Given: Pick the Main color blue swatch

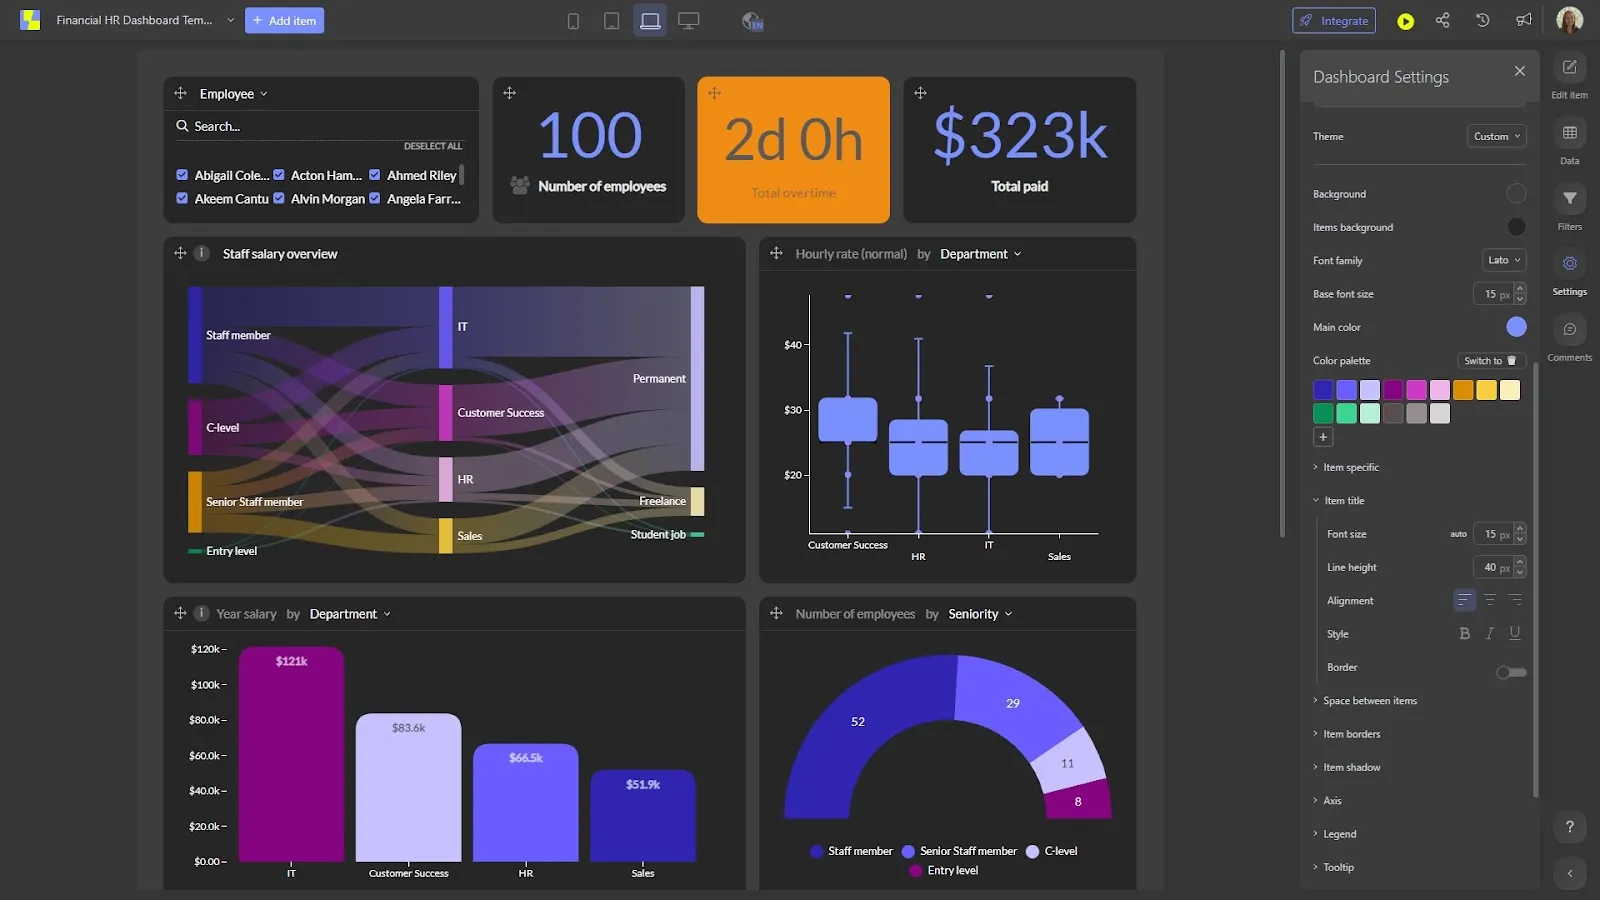Looking at the screenshot, I should point(1516,327).
